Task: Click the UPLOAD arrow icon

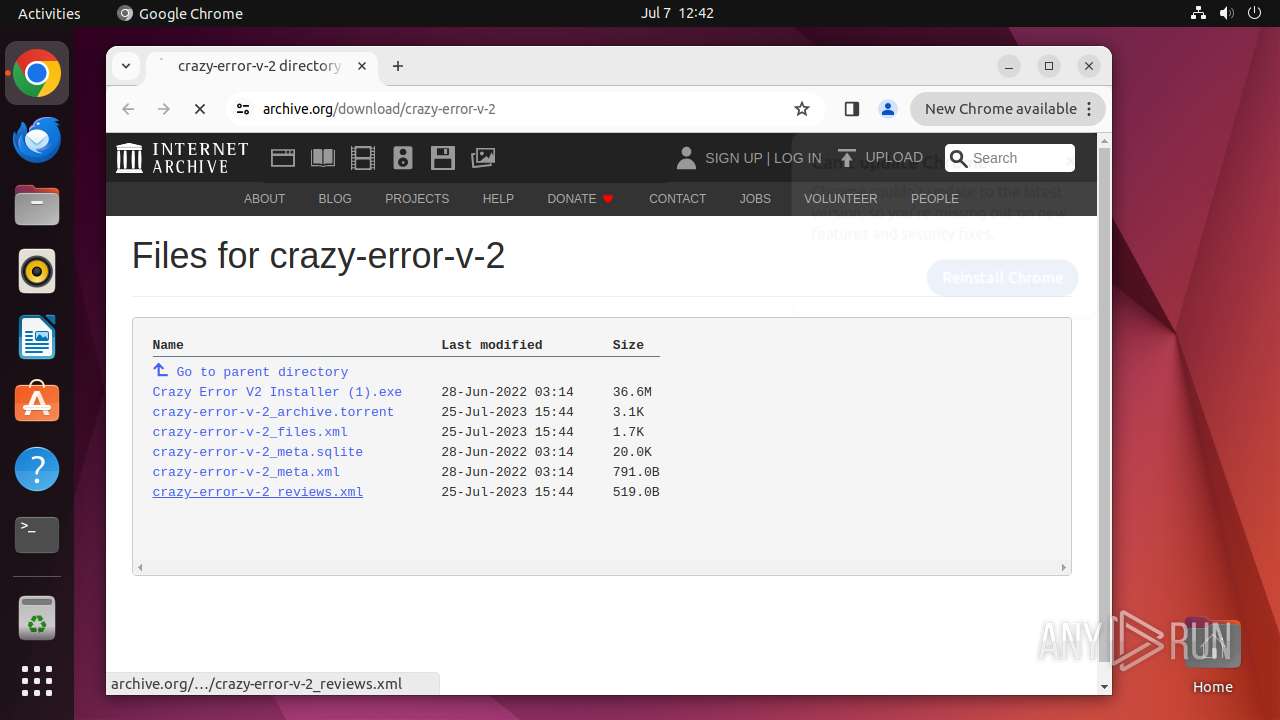Action: [847, 158]
